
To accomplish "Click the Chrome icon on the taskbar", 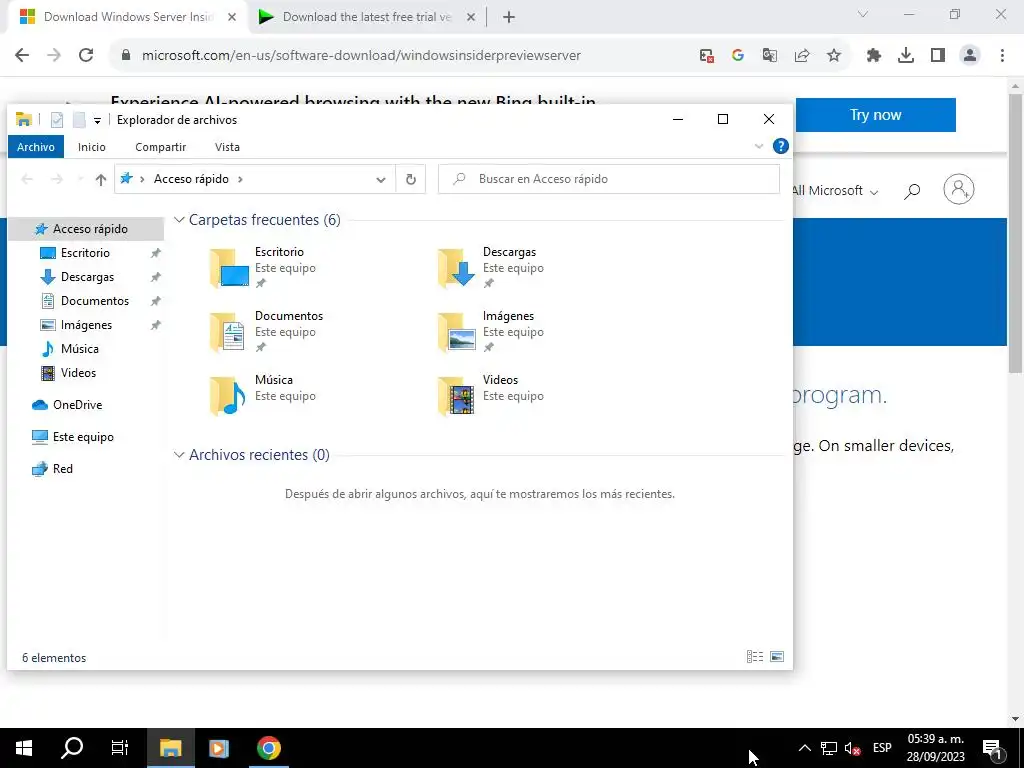I will pyautogui.click(x=268, y=748).
